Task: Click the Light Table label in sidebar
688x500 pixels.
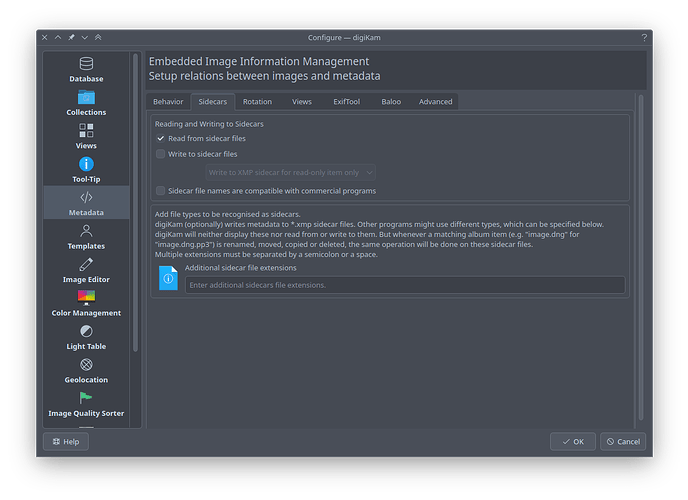Action: click(86, 346)
